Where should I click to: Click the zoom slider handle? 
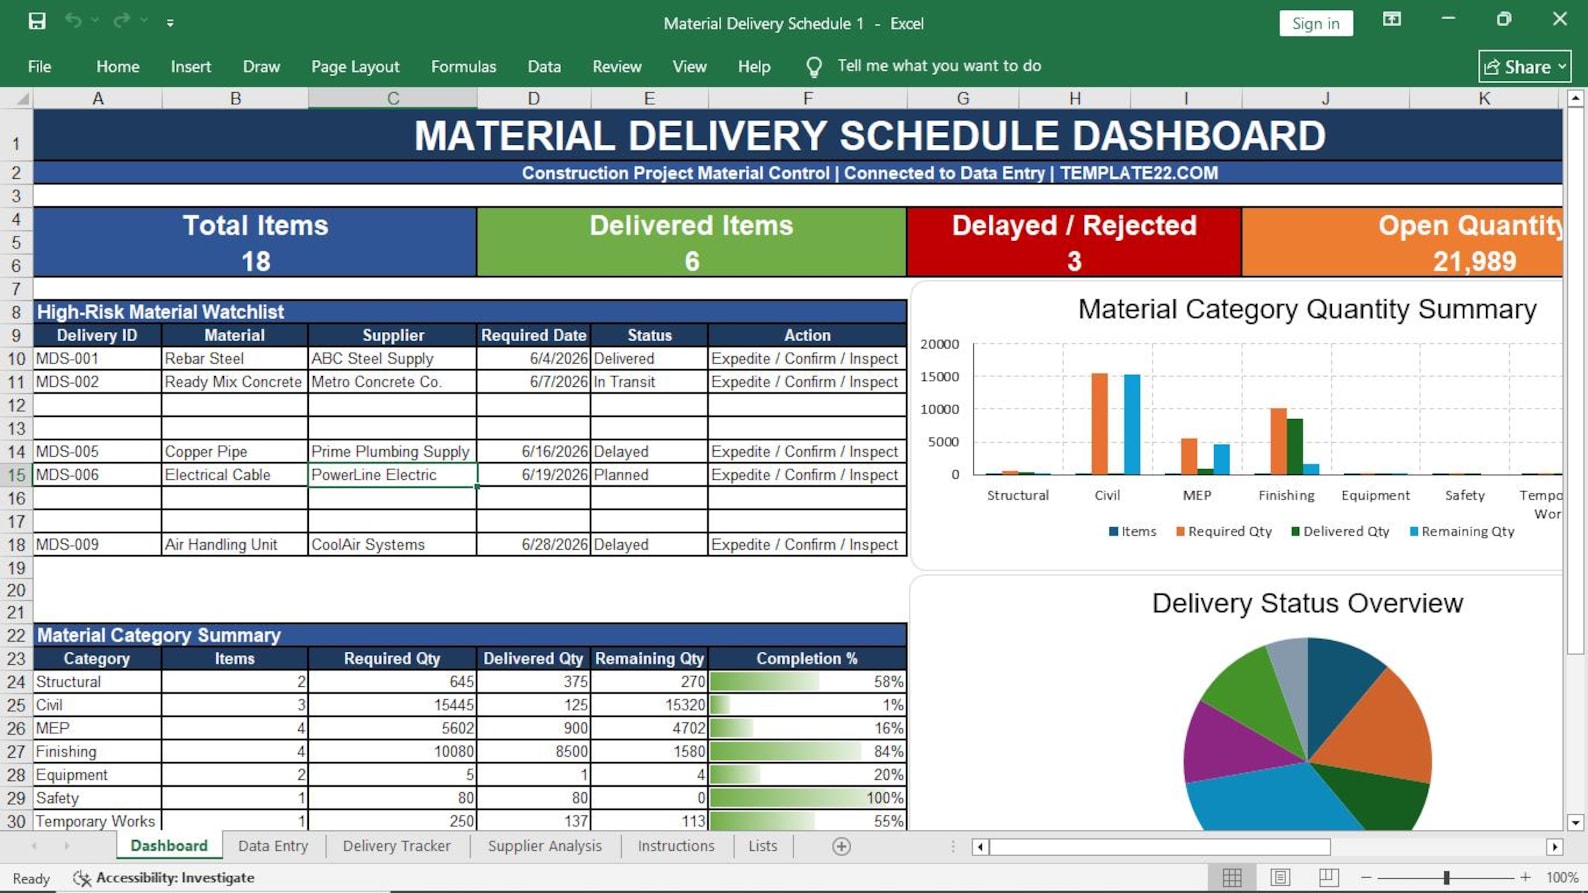coord(1446,877)
